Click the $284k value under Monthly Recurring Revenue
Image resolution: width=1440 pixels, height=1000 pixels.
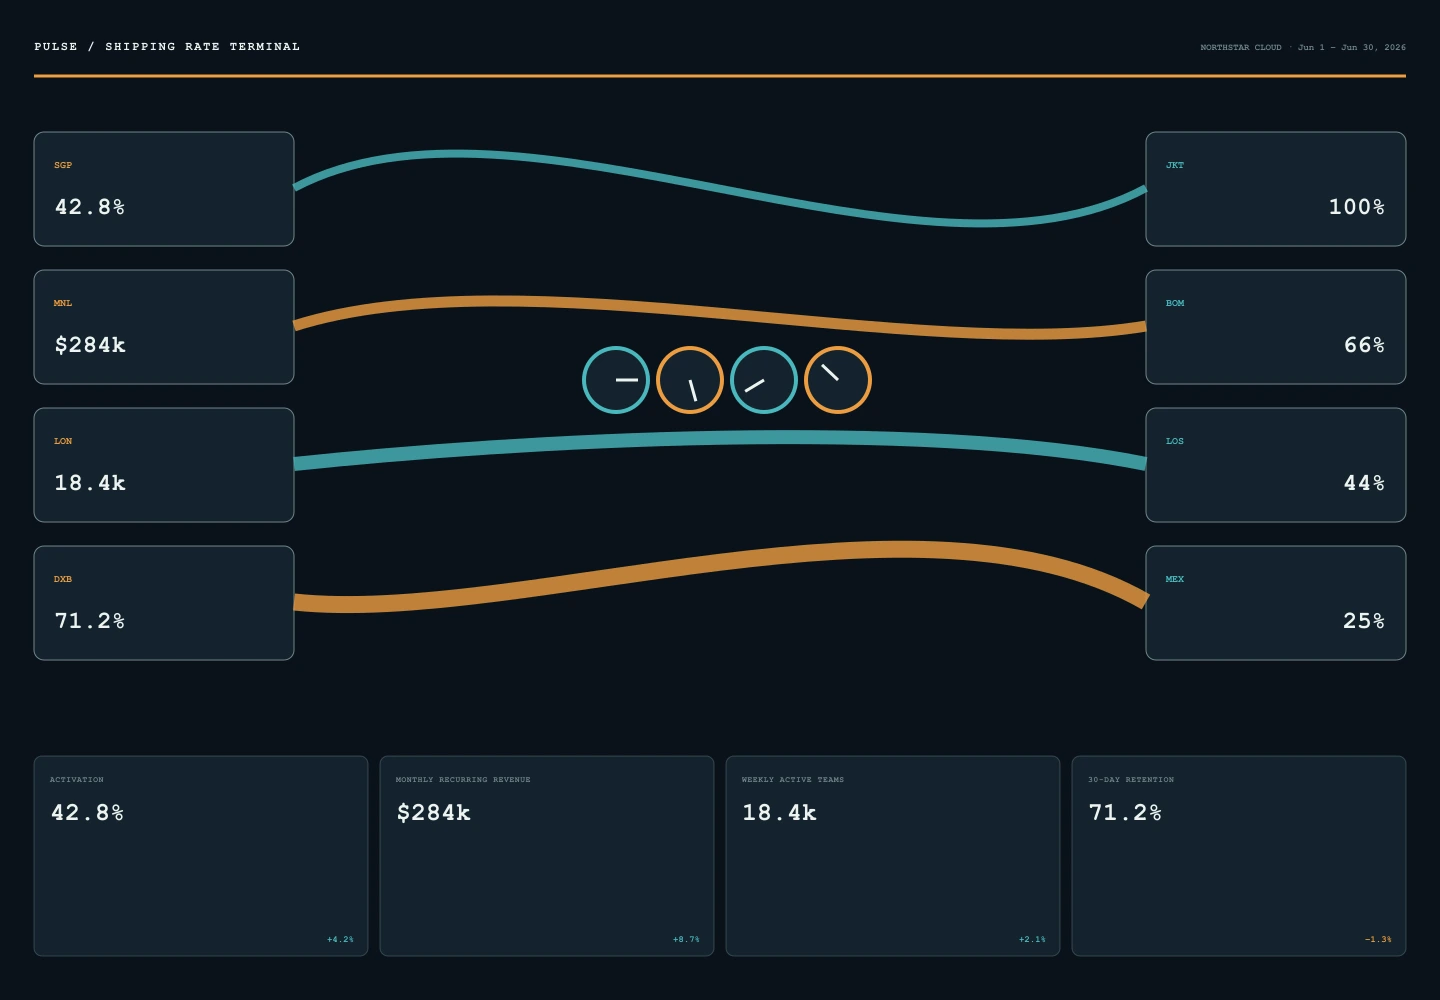pos(433,813)
